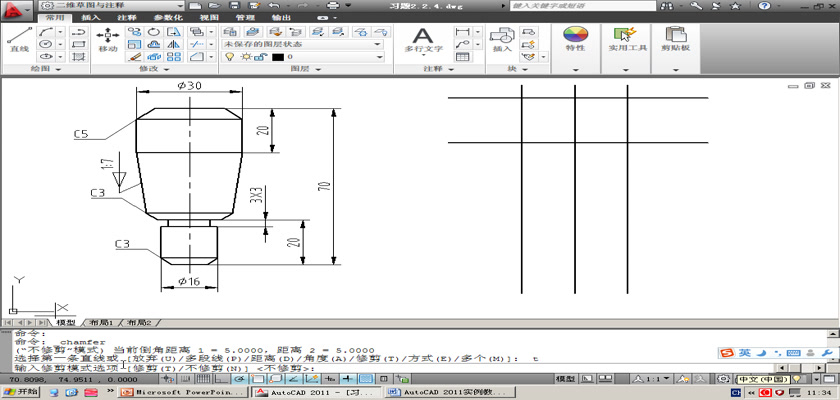
Task: Open the annotation scale 1:1 dropdown
Action: point(651,379)
